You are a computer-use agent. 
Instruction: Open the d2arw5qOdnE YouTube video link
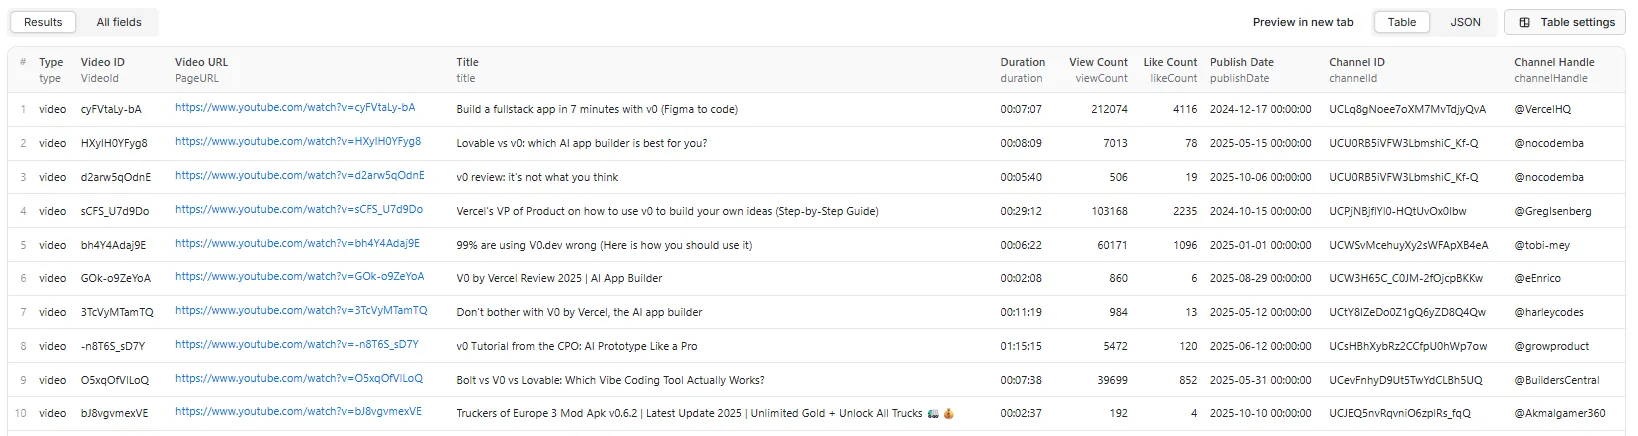tap(300, 176)
